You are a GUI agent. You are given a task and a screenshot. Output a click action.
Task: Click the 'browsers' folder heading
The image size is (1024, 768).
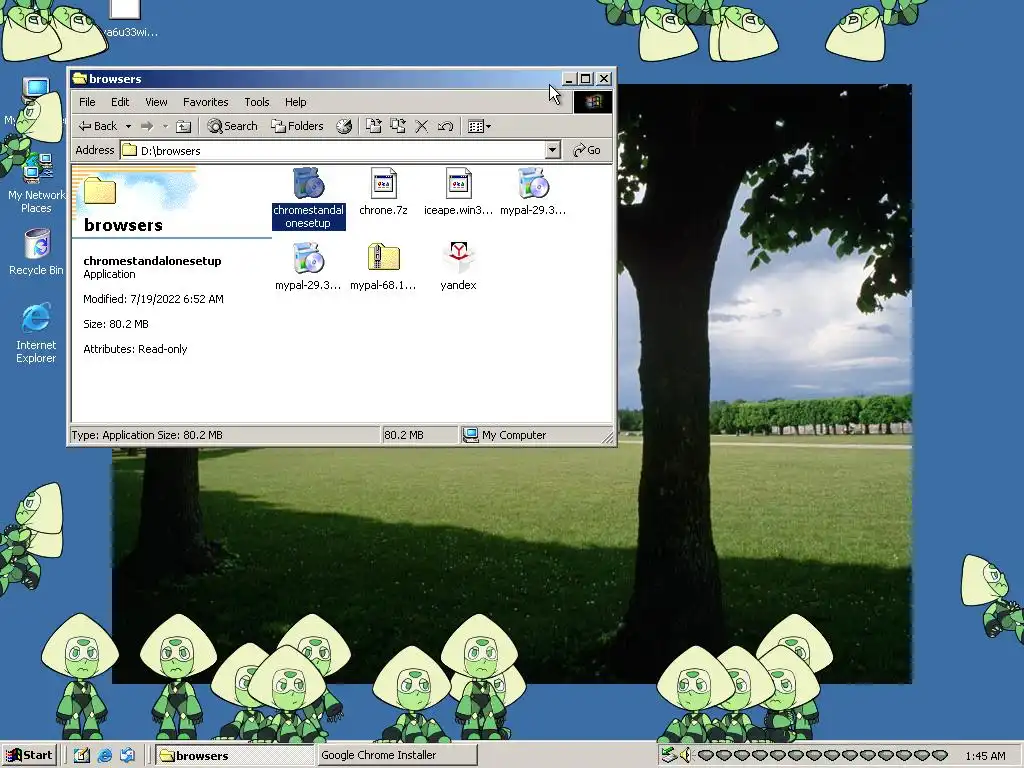tap(123, 225)
